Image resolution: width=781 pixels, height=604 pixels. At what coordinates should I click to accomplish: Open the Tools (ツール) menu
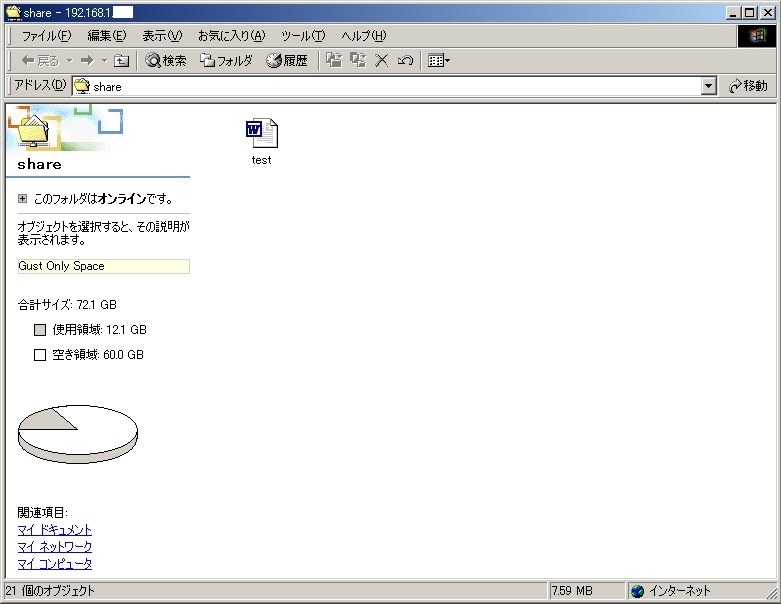pos(303,36)
